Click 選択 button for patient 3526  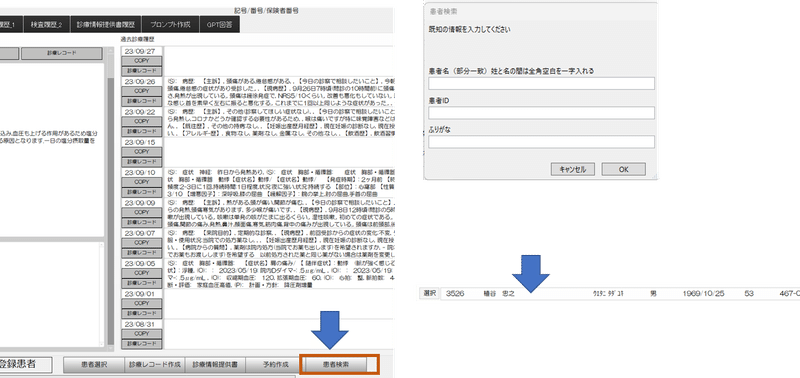point(429,293)
